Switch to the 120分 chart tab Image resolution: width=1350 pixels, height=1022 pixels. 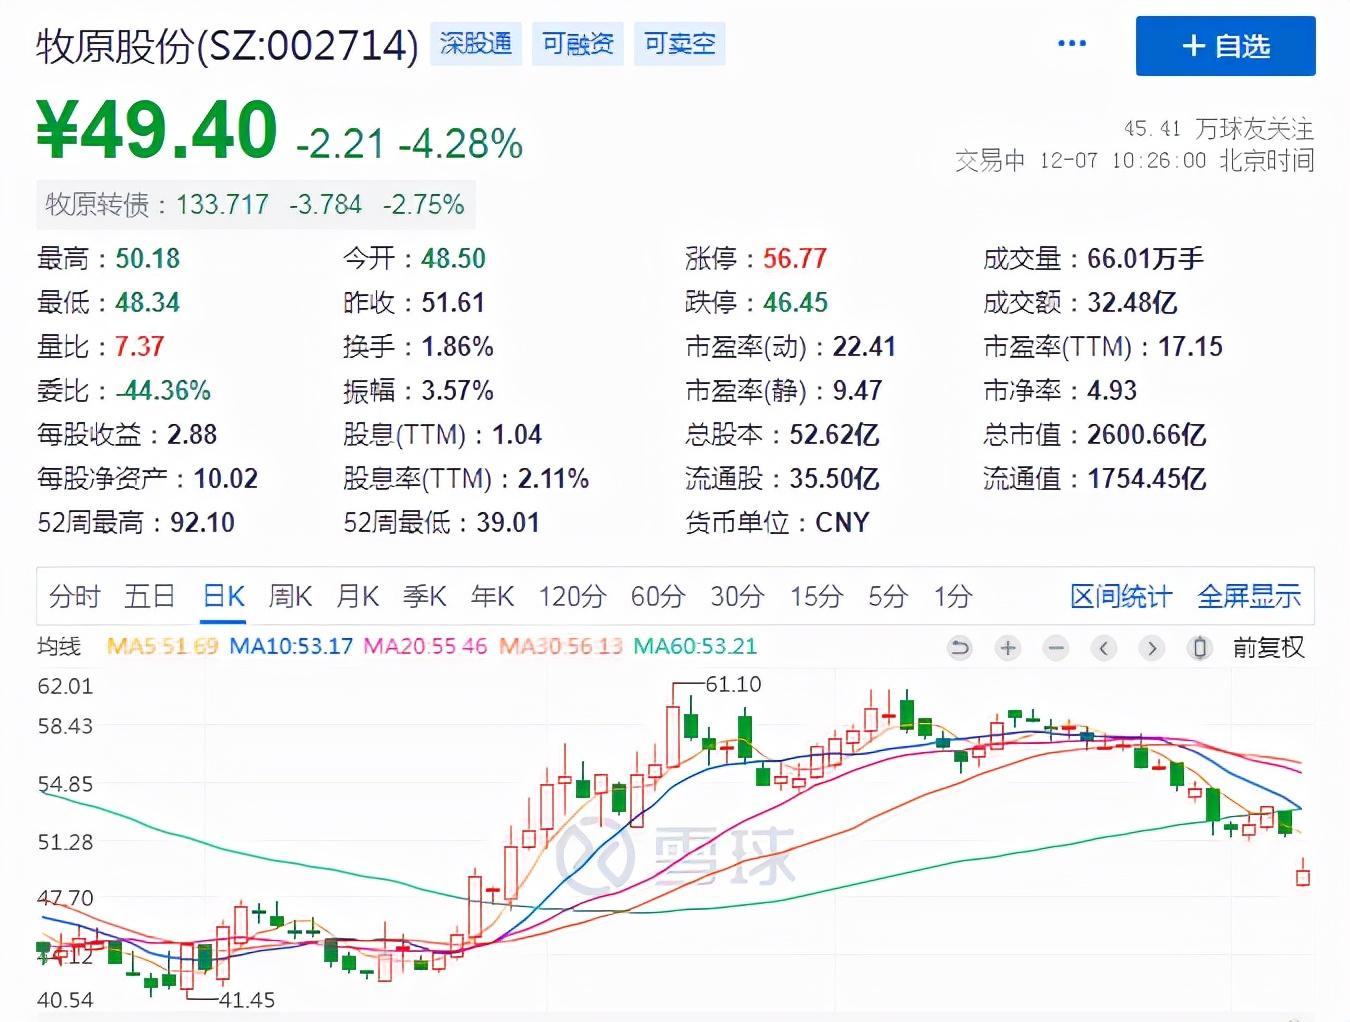pyautogui.click(x=573, y=597)
